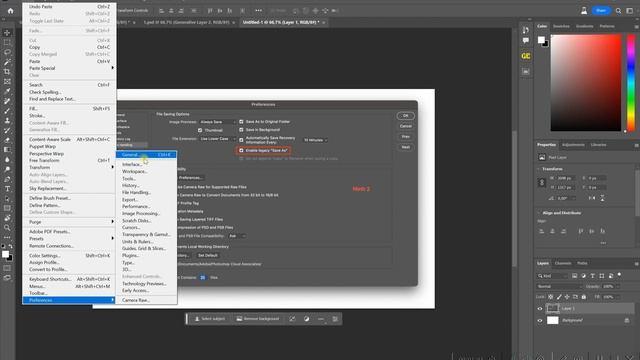The height and width of the screenshot is (360, 640).
Task: Click the yellow GE panel icon
Action: (526, 56)
